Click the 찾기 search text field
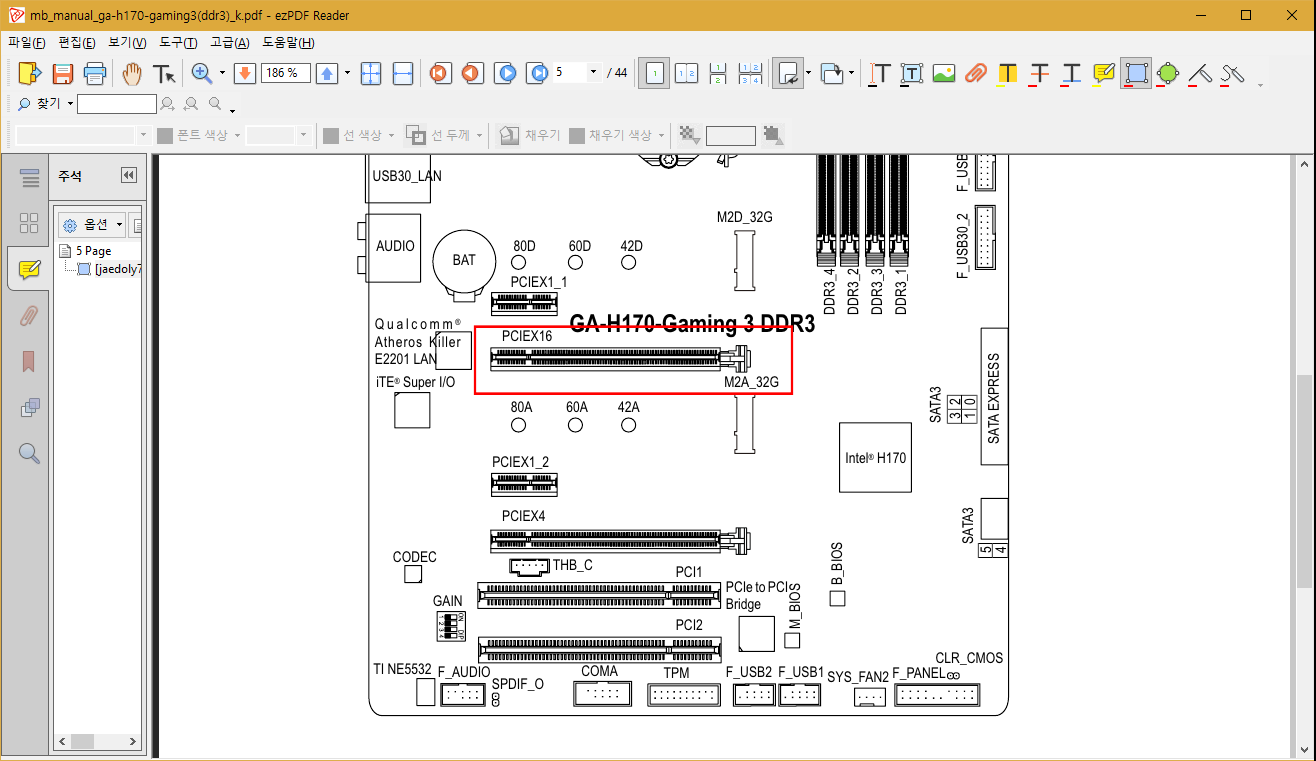The height and width of the screenshot is (761, 1316). (x=117, y=104)
